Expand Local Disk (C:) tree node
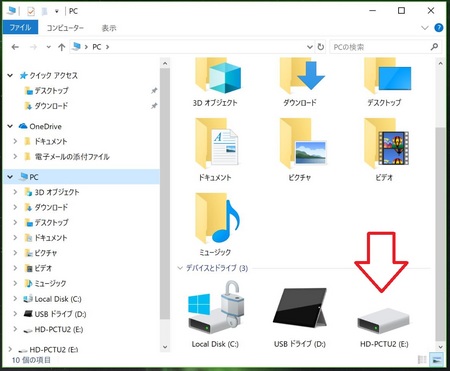450x371 pixels. [15, 299]
